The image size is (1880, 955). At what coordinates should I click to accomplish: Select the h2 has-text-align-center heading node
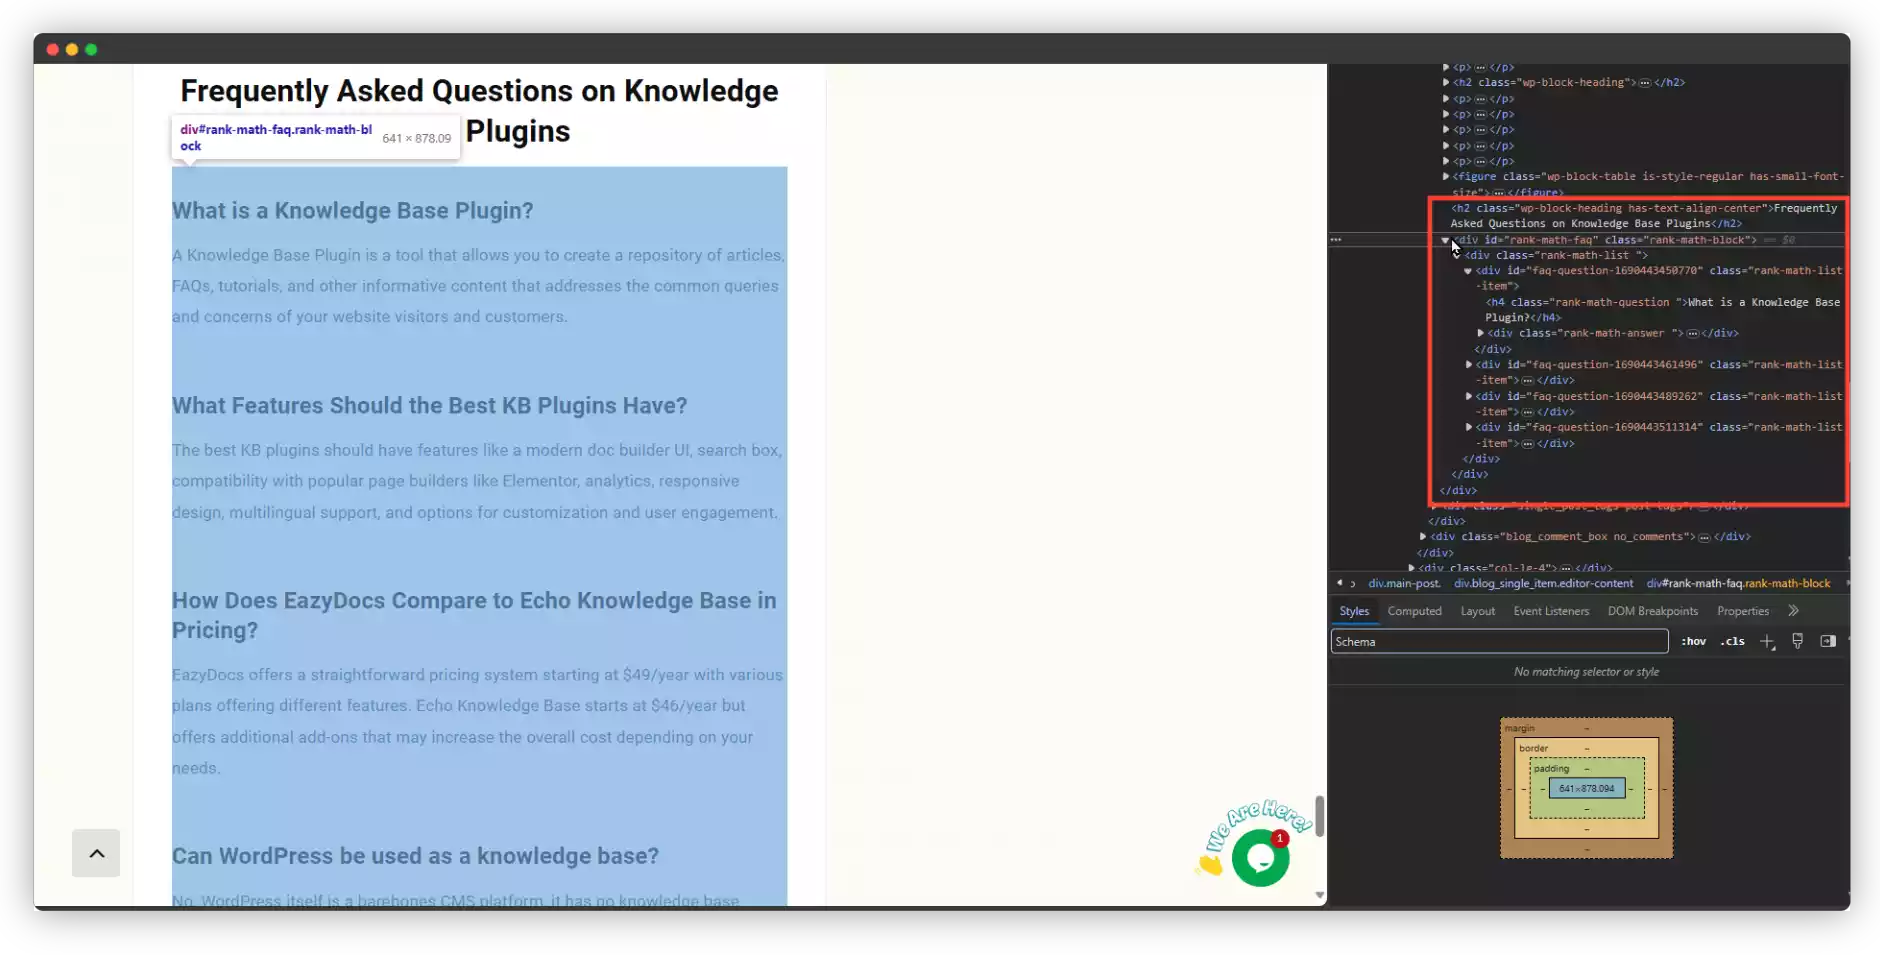(1644, 216)
